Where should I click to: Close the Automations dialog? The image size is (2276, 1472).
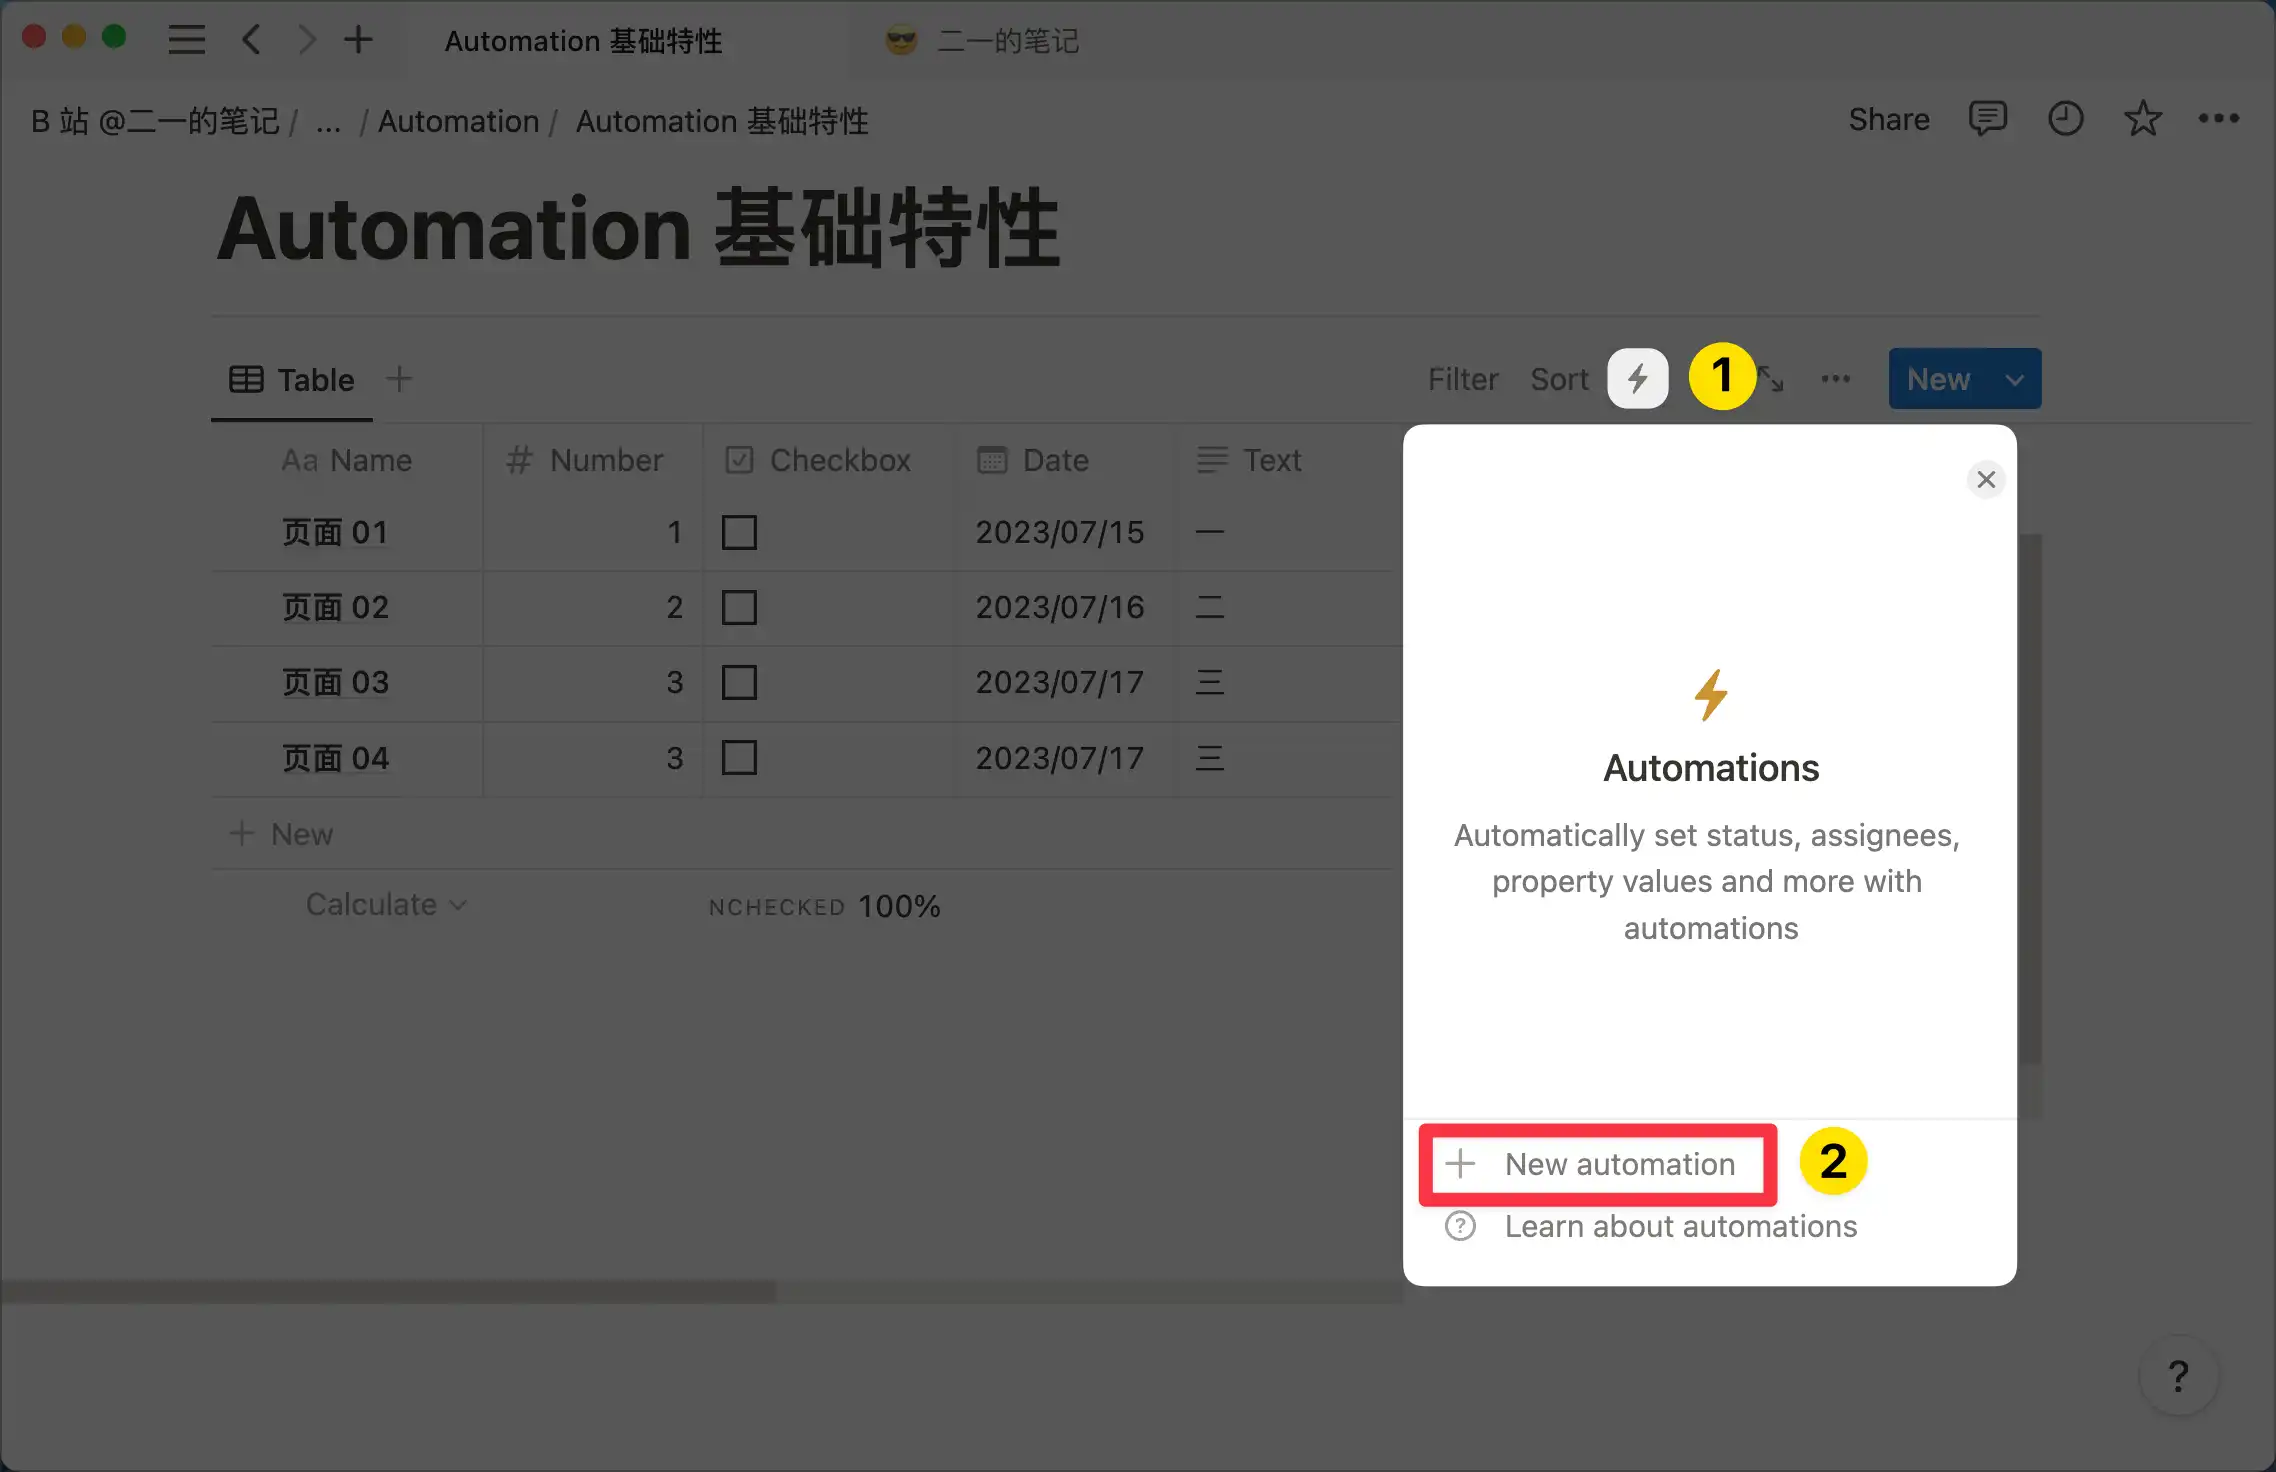pos(1986,479)
